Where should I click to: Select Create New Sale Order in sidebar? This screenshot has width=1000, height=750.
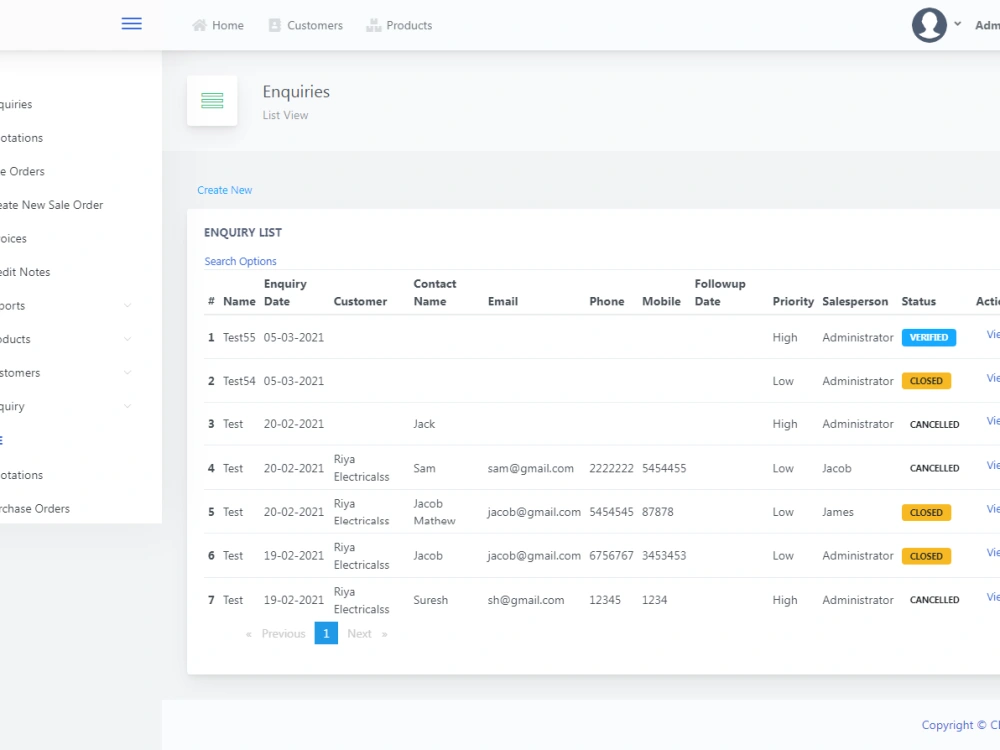[52, 205]
